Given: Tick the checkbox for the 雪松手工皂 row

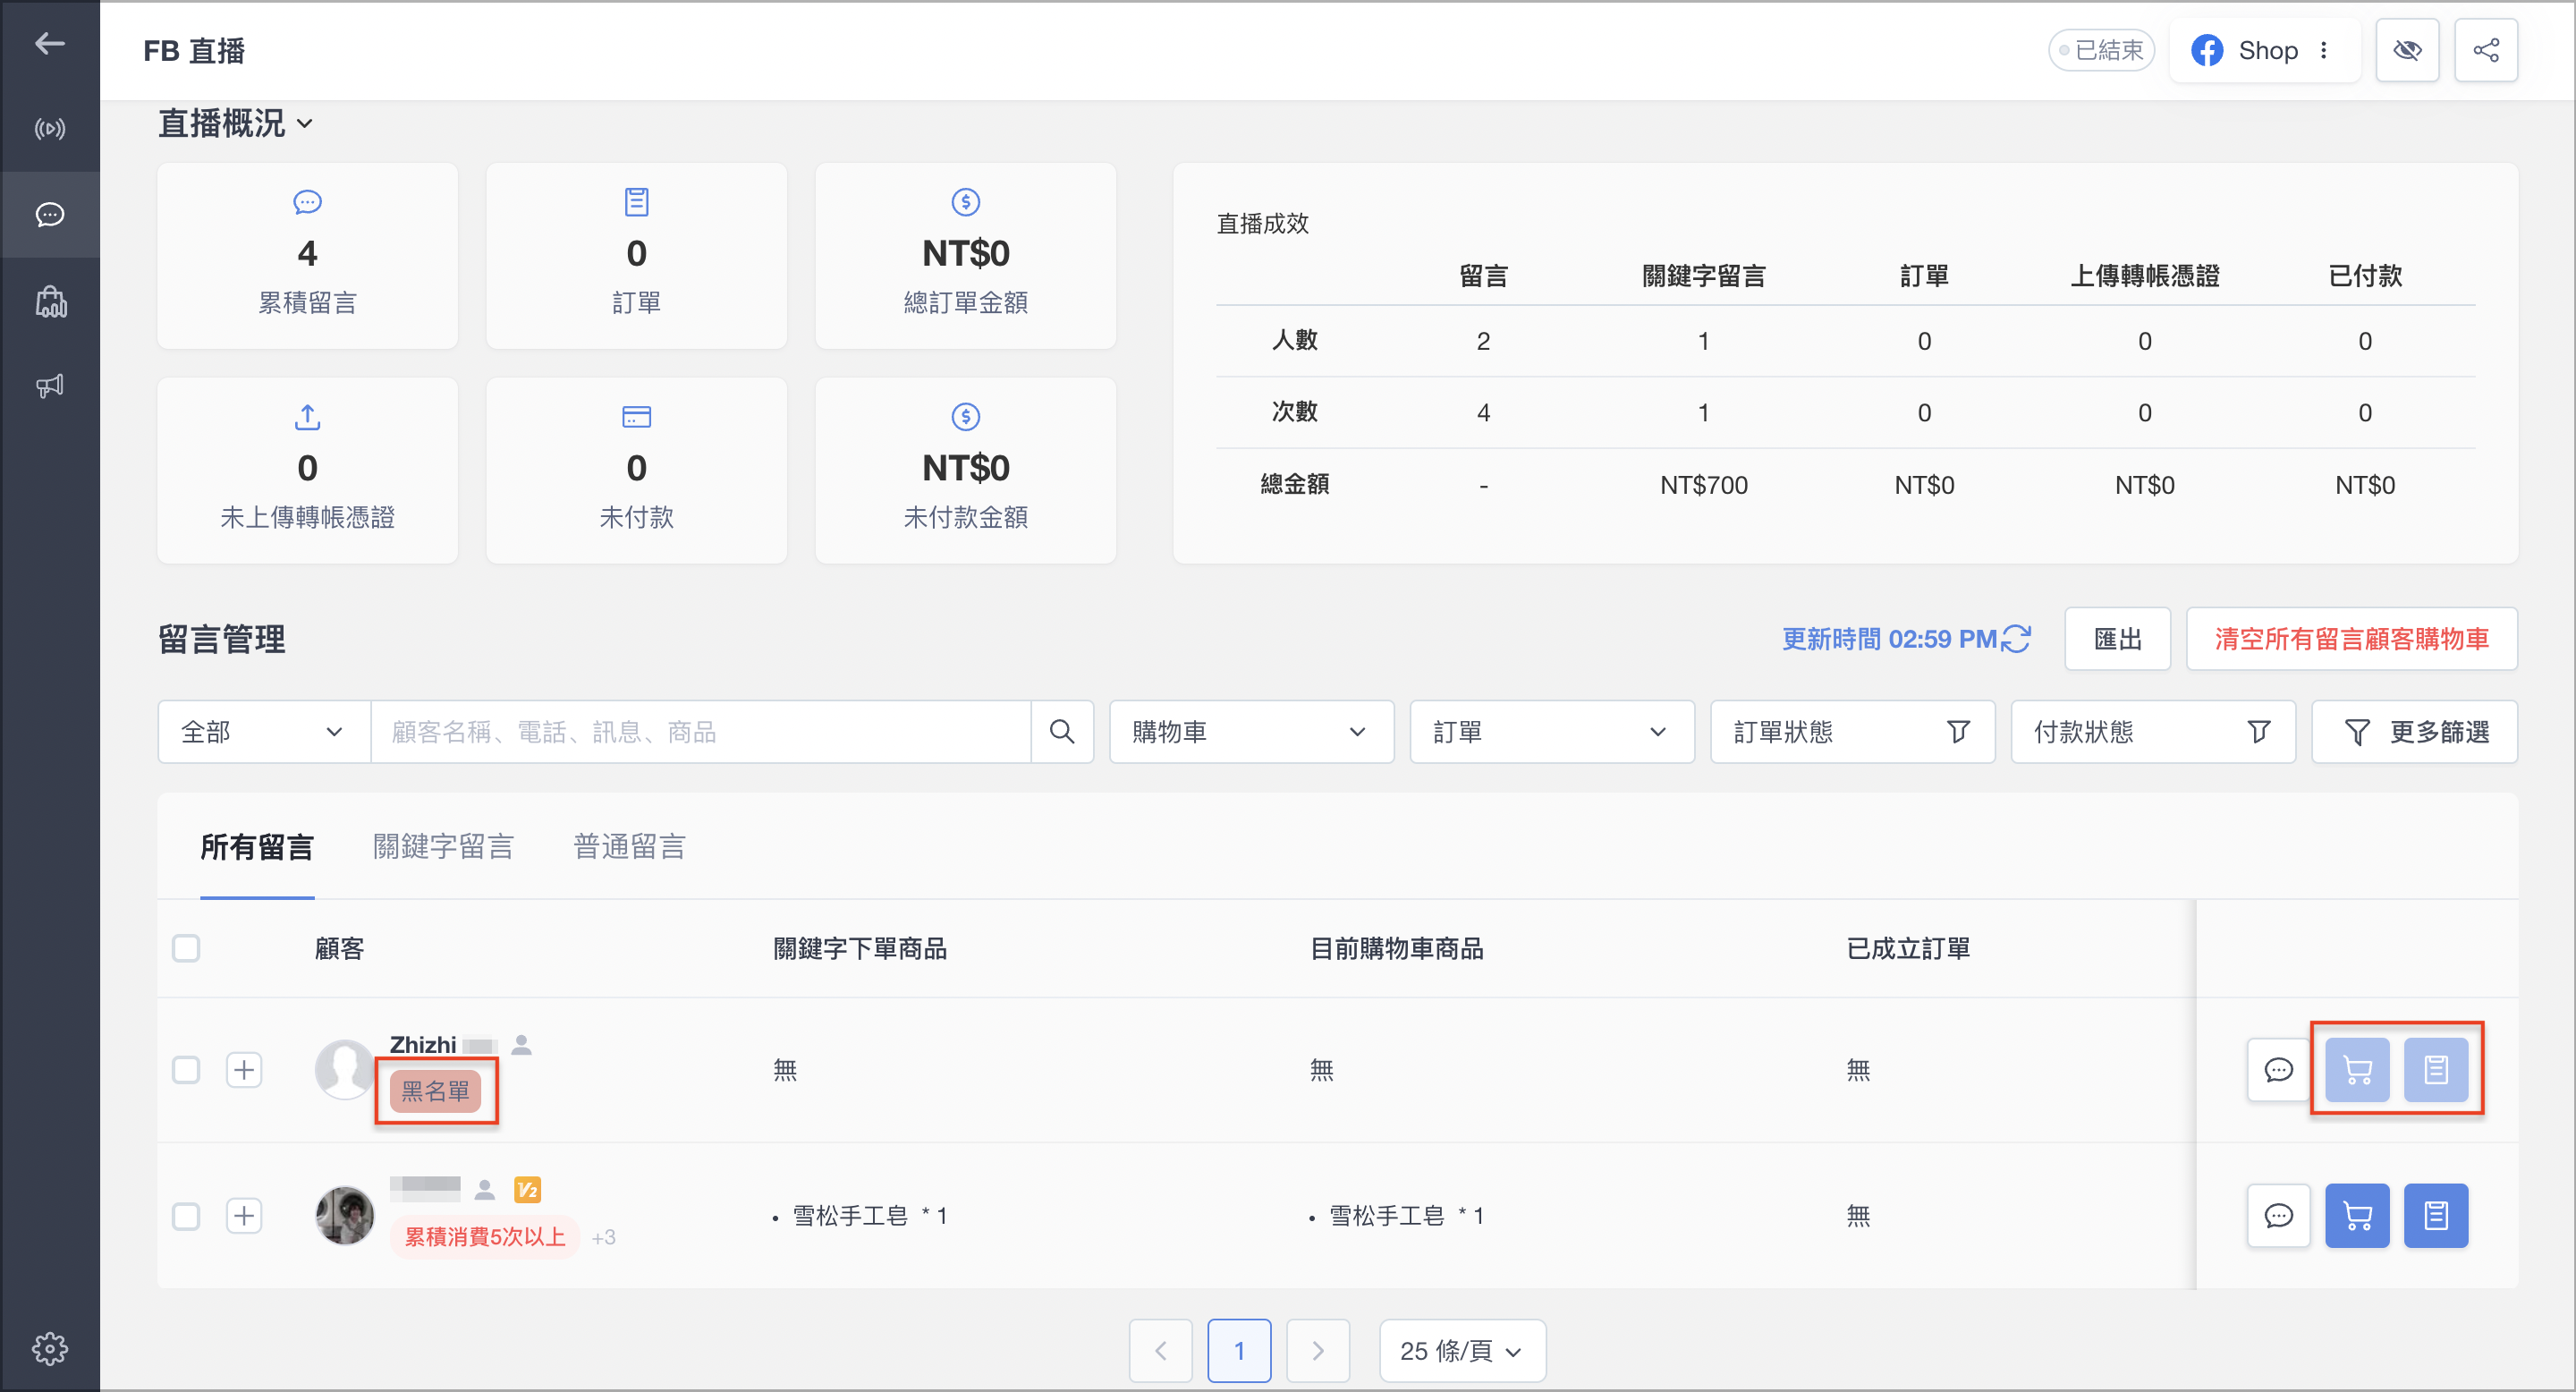Looking at the screenshot, I should click(186, 1216).
